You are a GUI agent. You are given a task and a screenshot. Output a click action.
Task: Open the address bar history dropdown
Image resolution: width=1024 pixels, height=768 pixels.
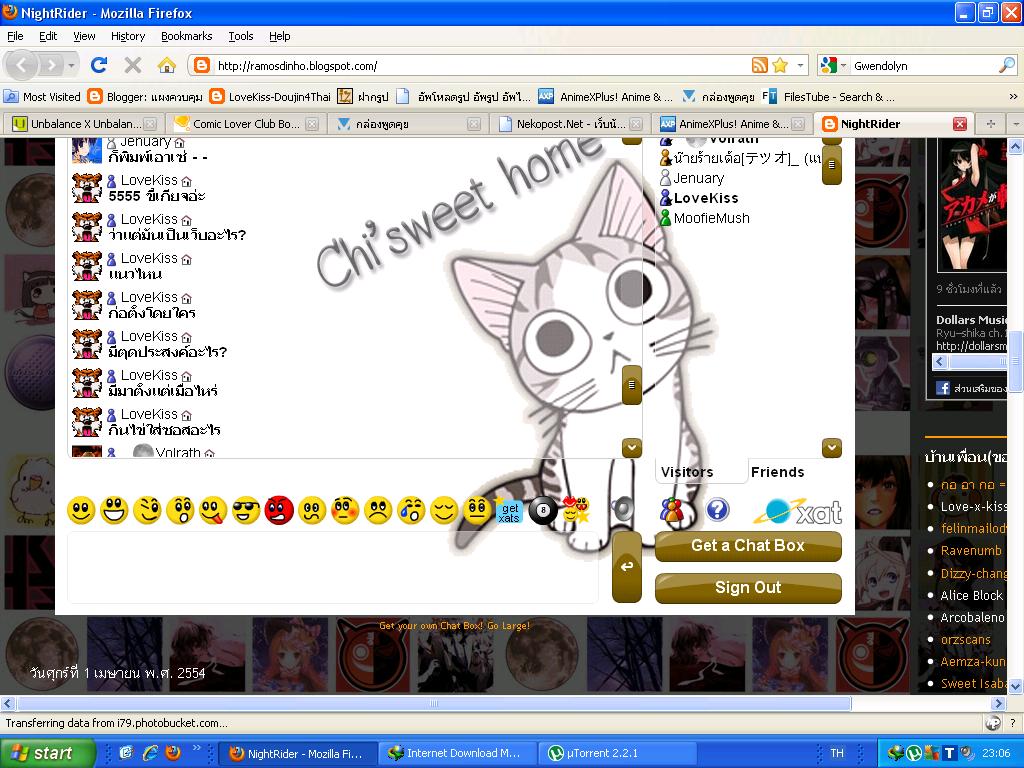point(800,65)
